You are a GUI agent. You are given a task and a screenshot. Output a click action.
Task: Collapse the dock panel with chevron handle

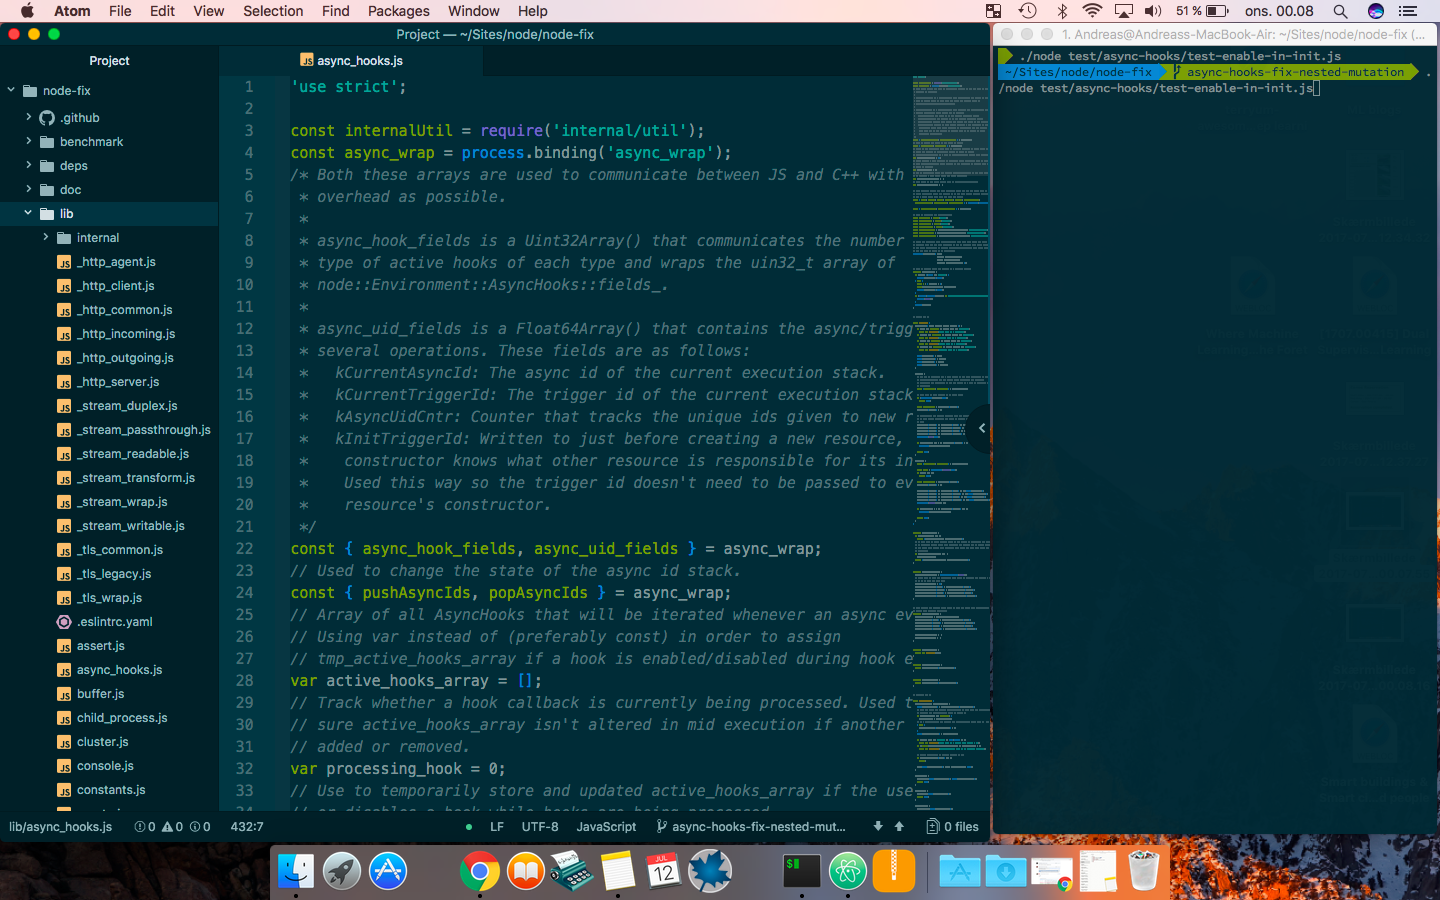(x=981, y=428)
